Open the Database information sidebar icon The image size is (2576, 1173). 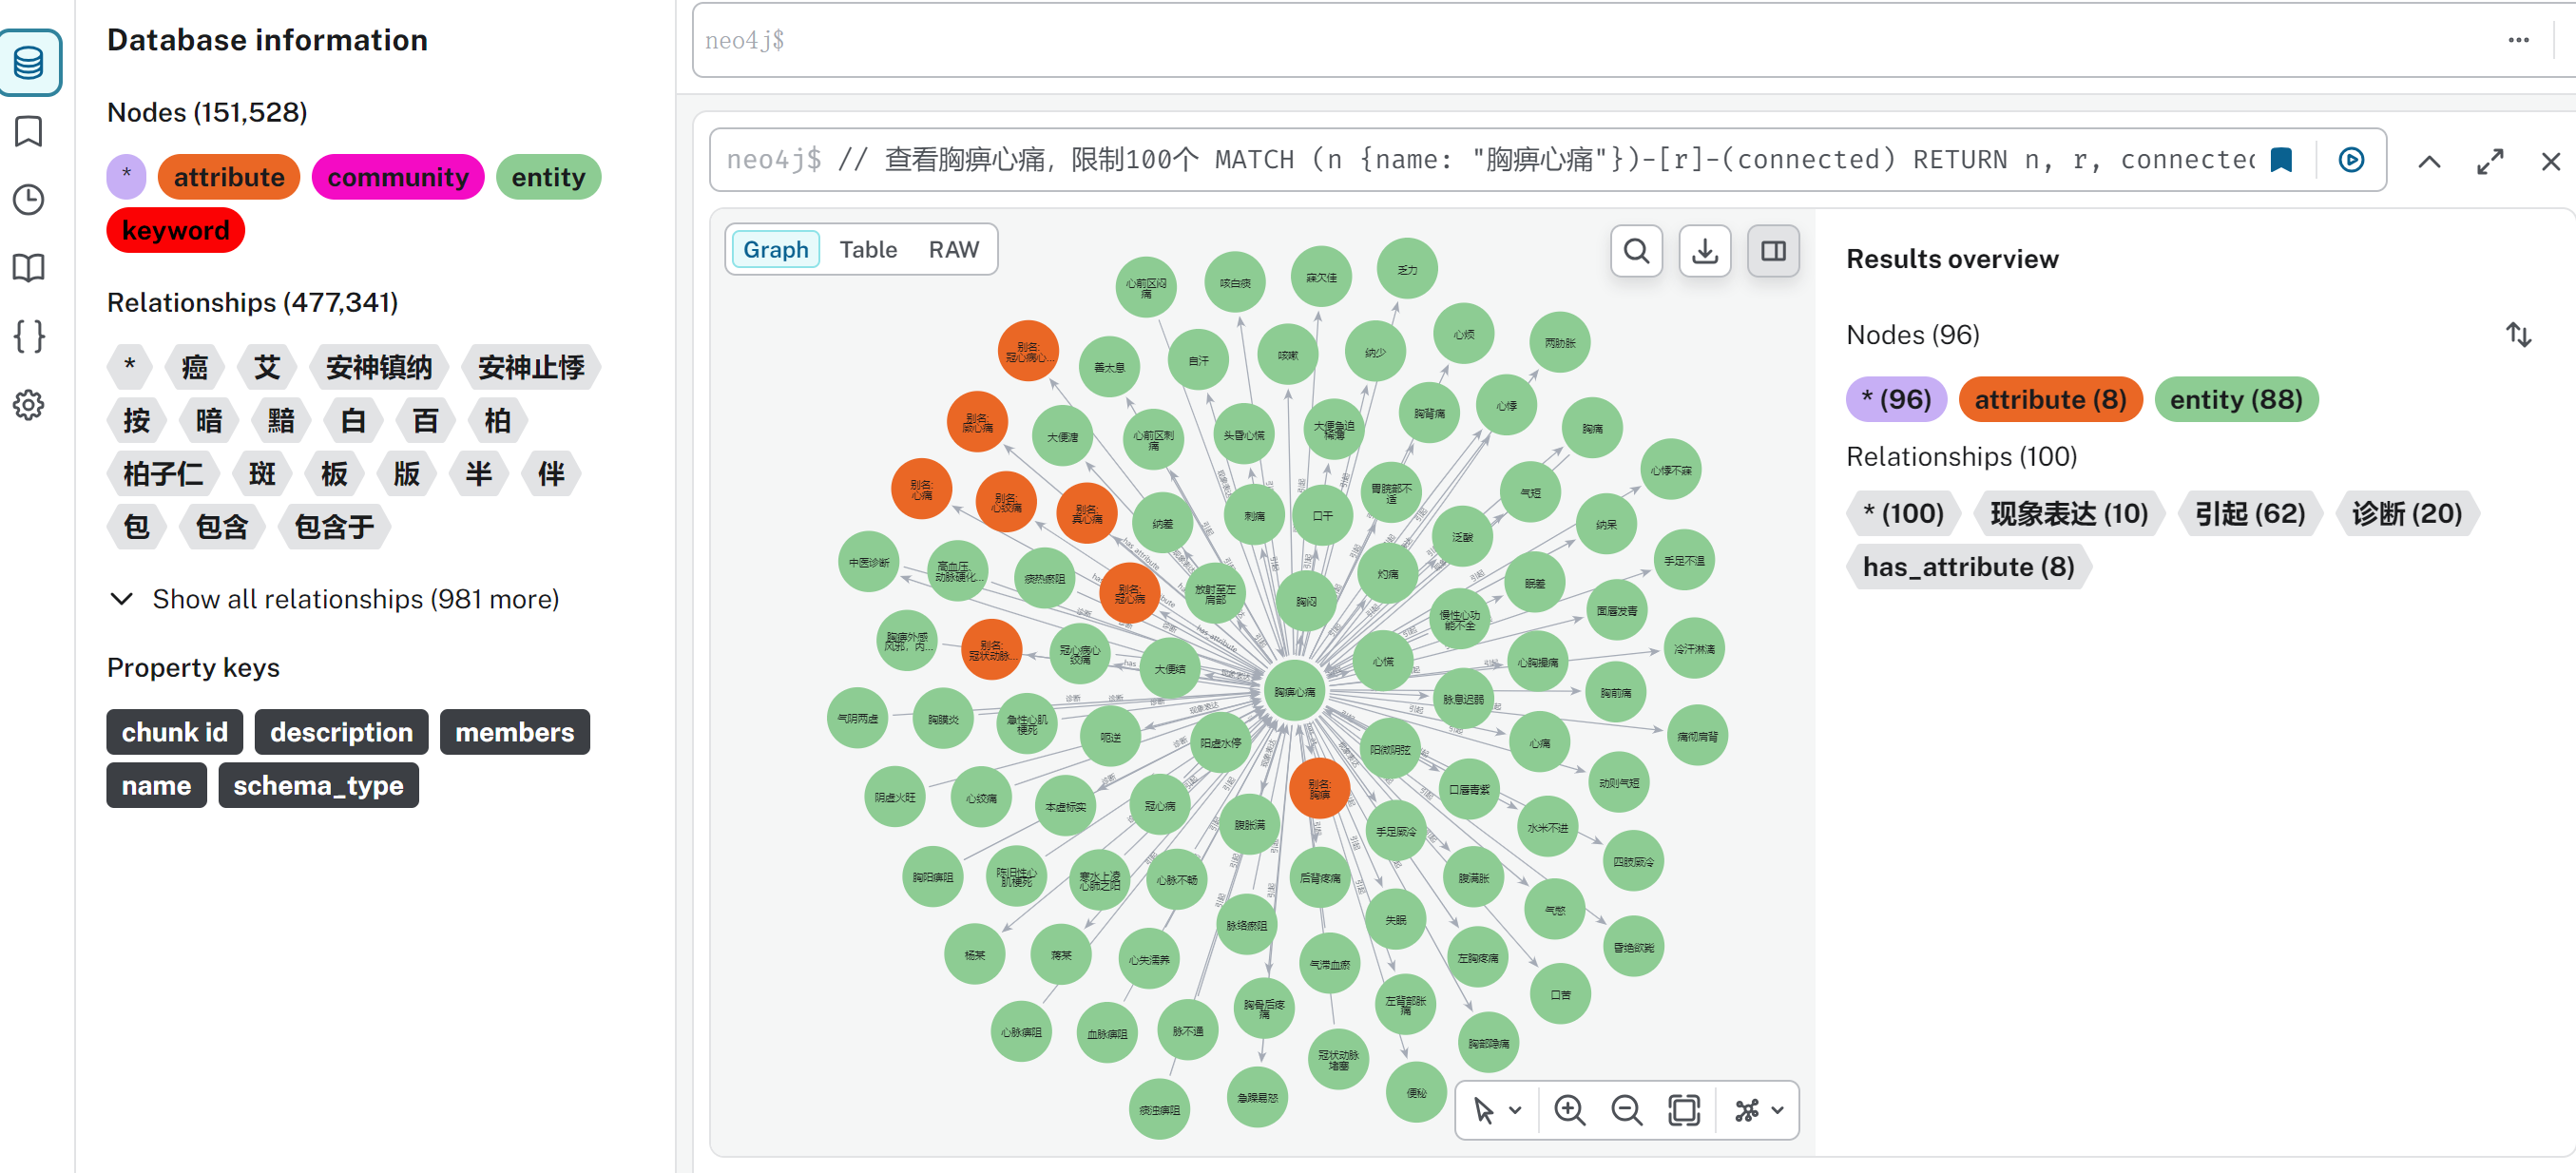pos(29,62)
